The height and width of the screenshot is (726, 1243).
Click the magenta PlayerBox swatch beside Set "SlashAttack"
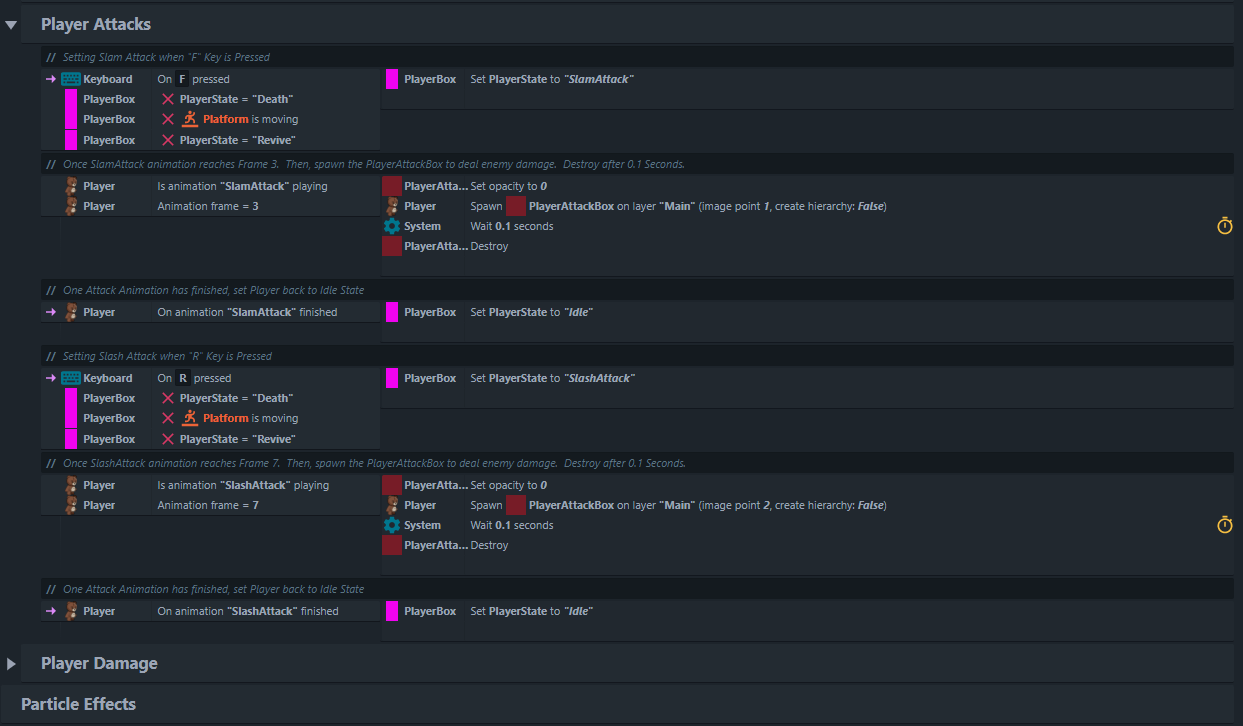[392, 378]
